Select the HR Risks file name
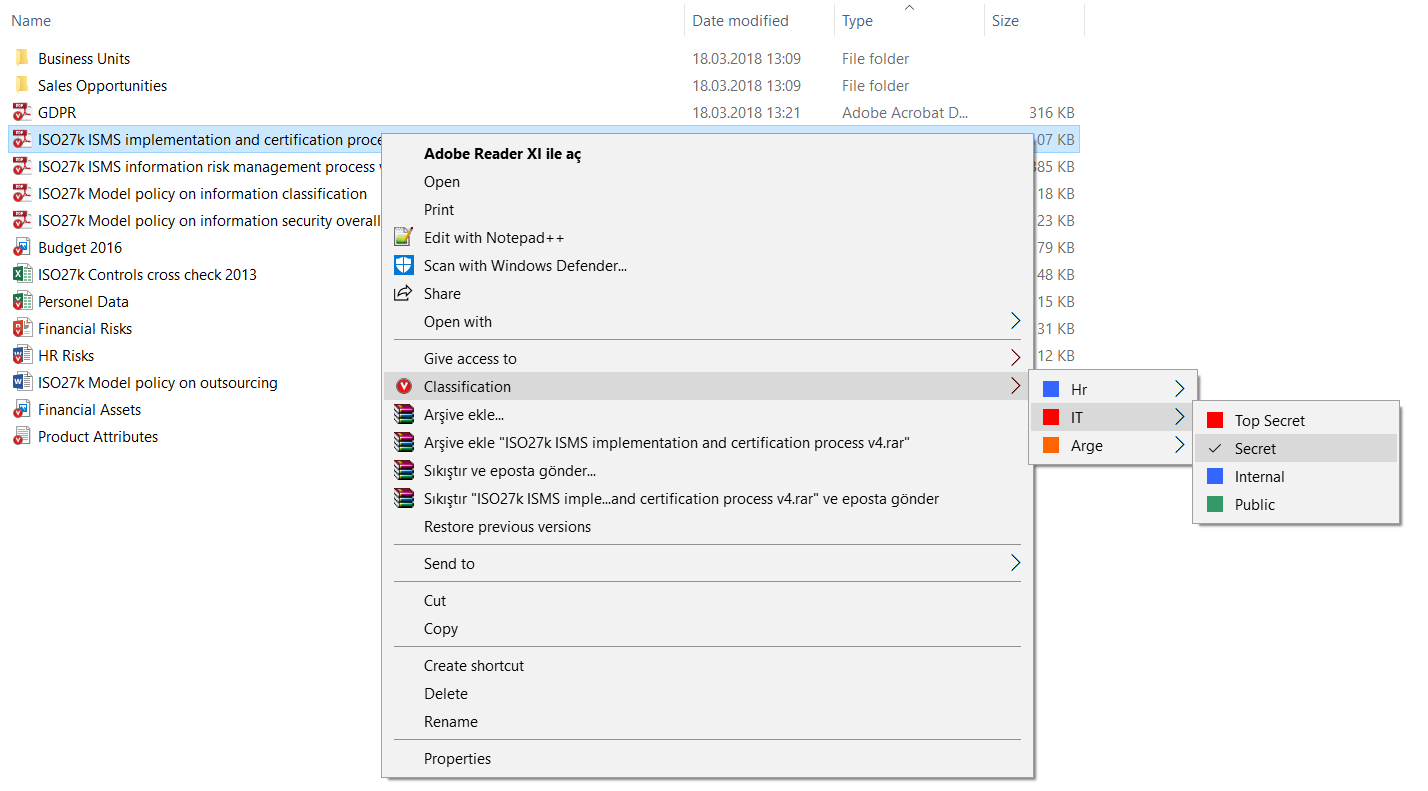 [66, 355]
